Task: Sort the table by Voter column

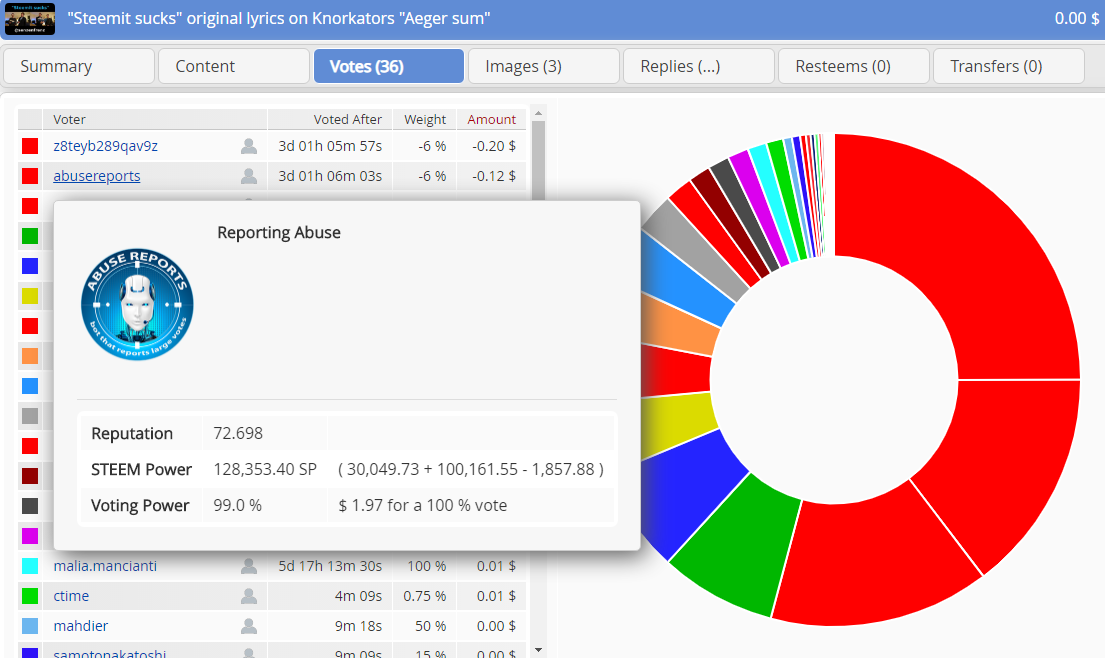Action: 155,119
